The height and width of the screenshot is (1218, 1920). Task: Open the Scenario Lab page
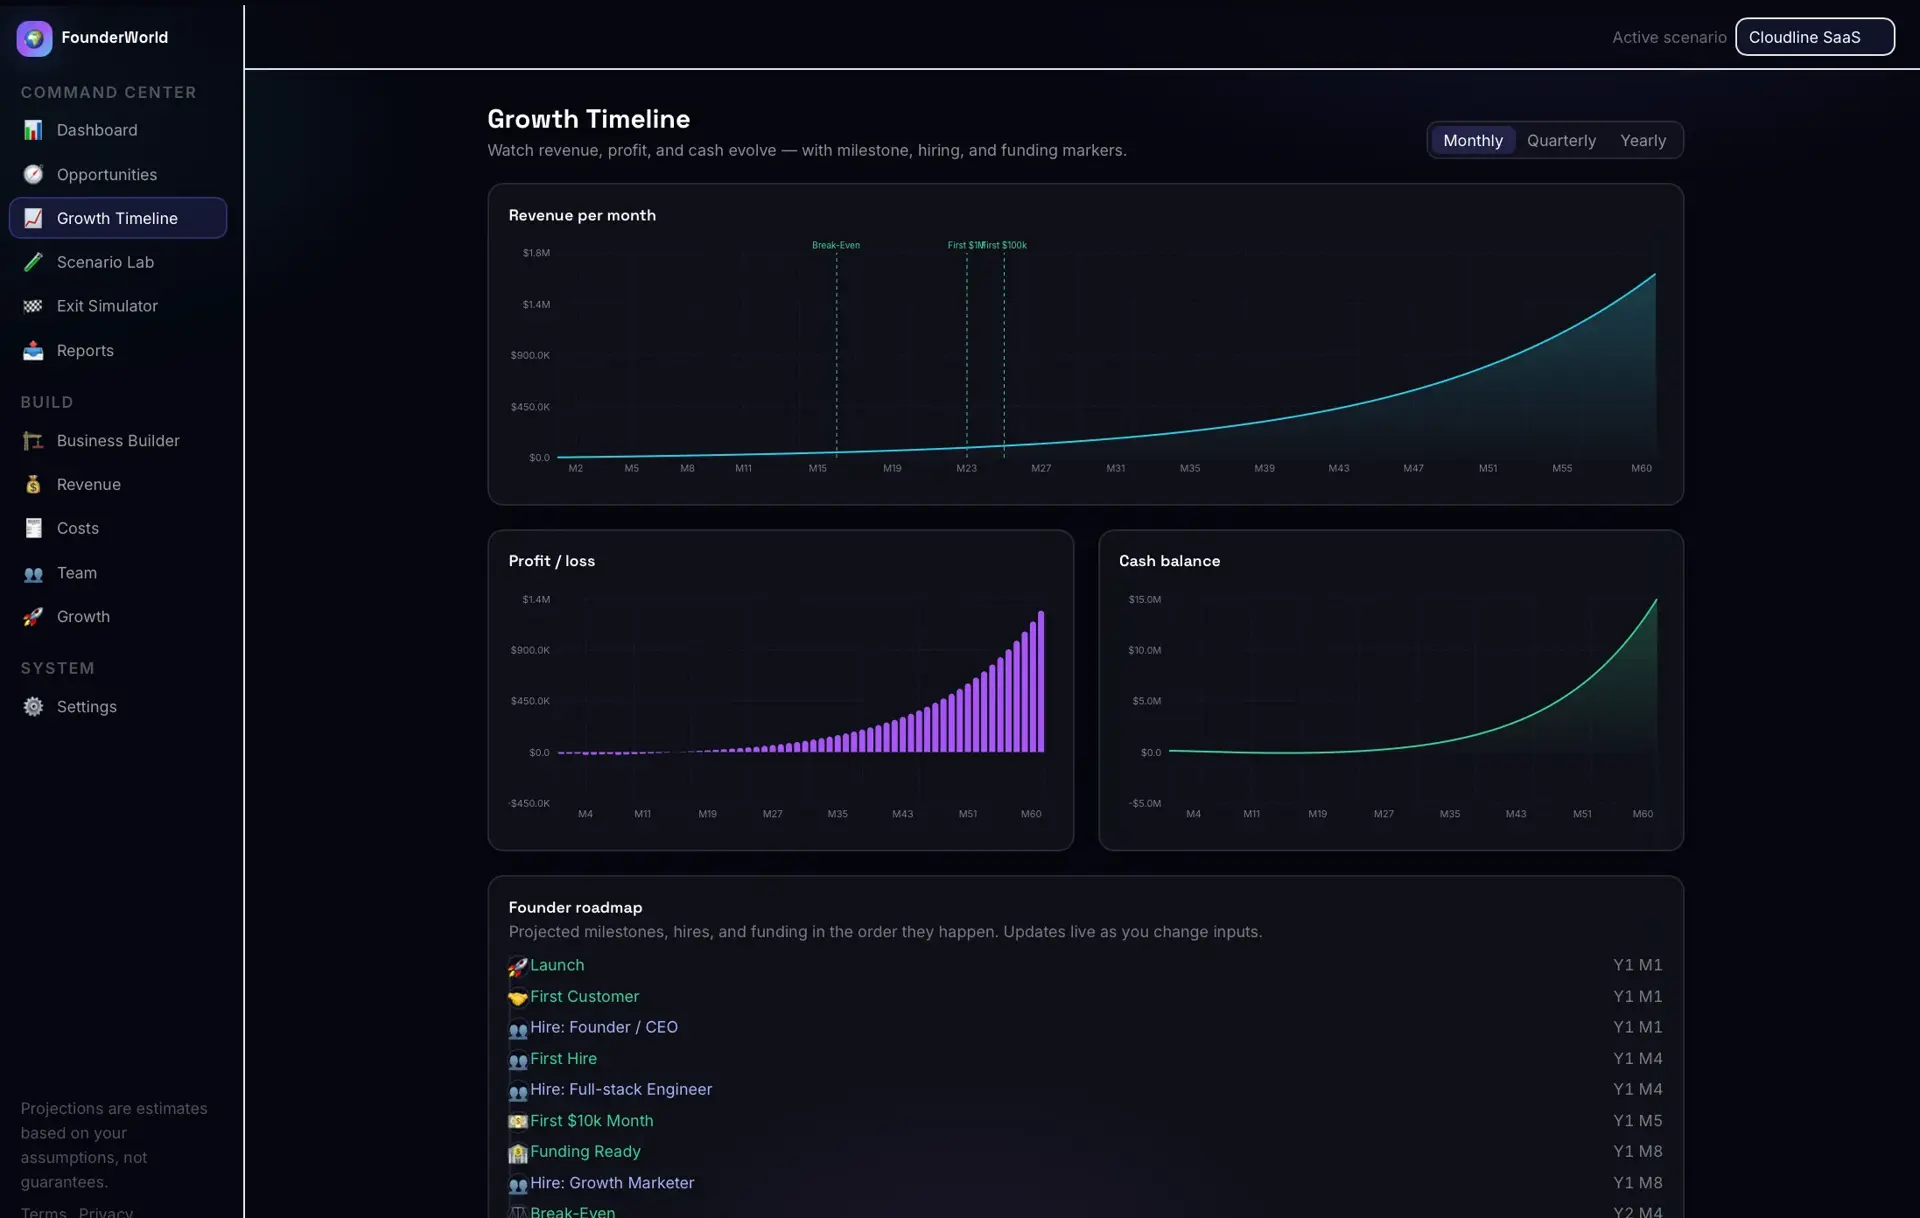point(118,262)
